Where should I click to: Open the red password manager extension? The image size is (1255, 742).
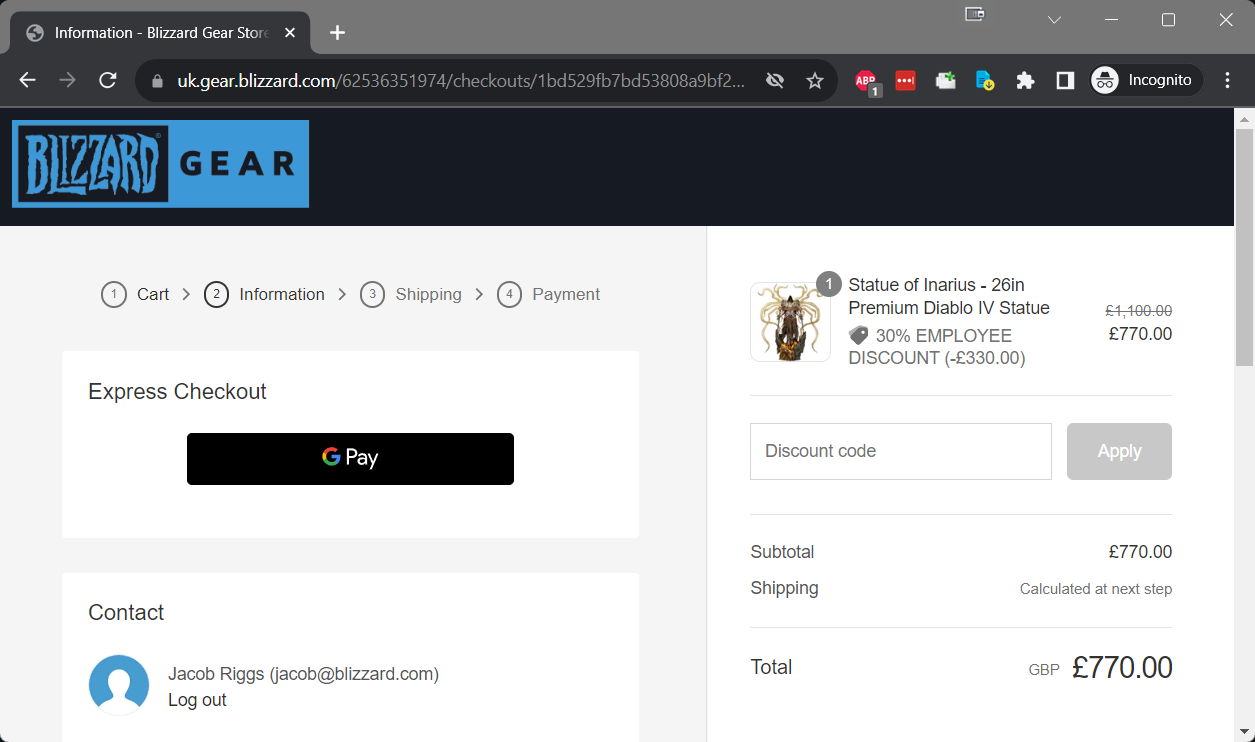click(905, 81)
